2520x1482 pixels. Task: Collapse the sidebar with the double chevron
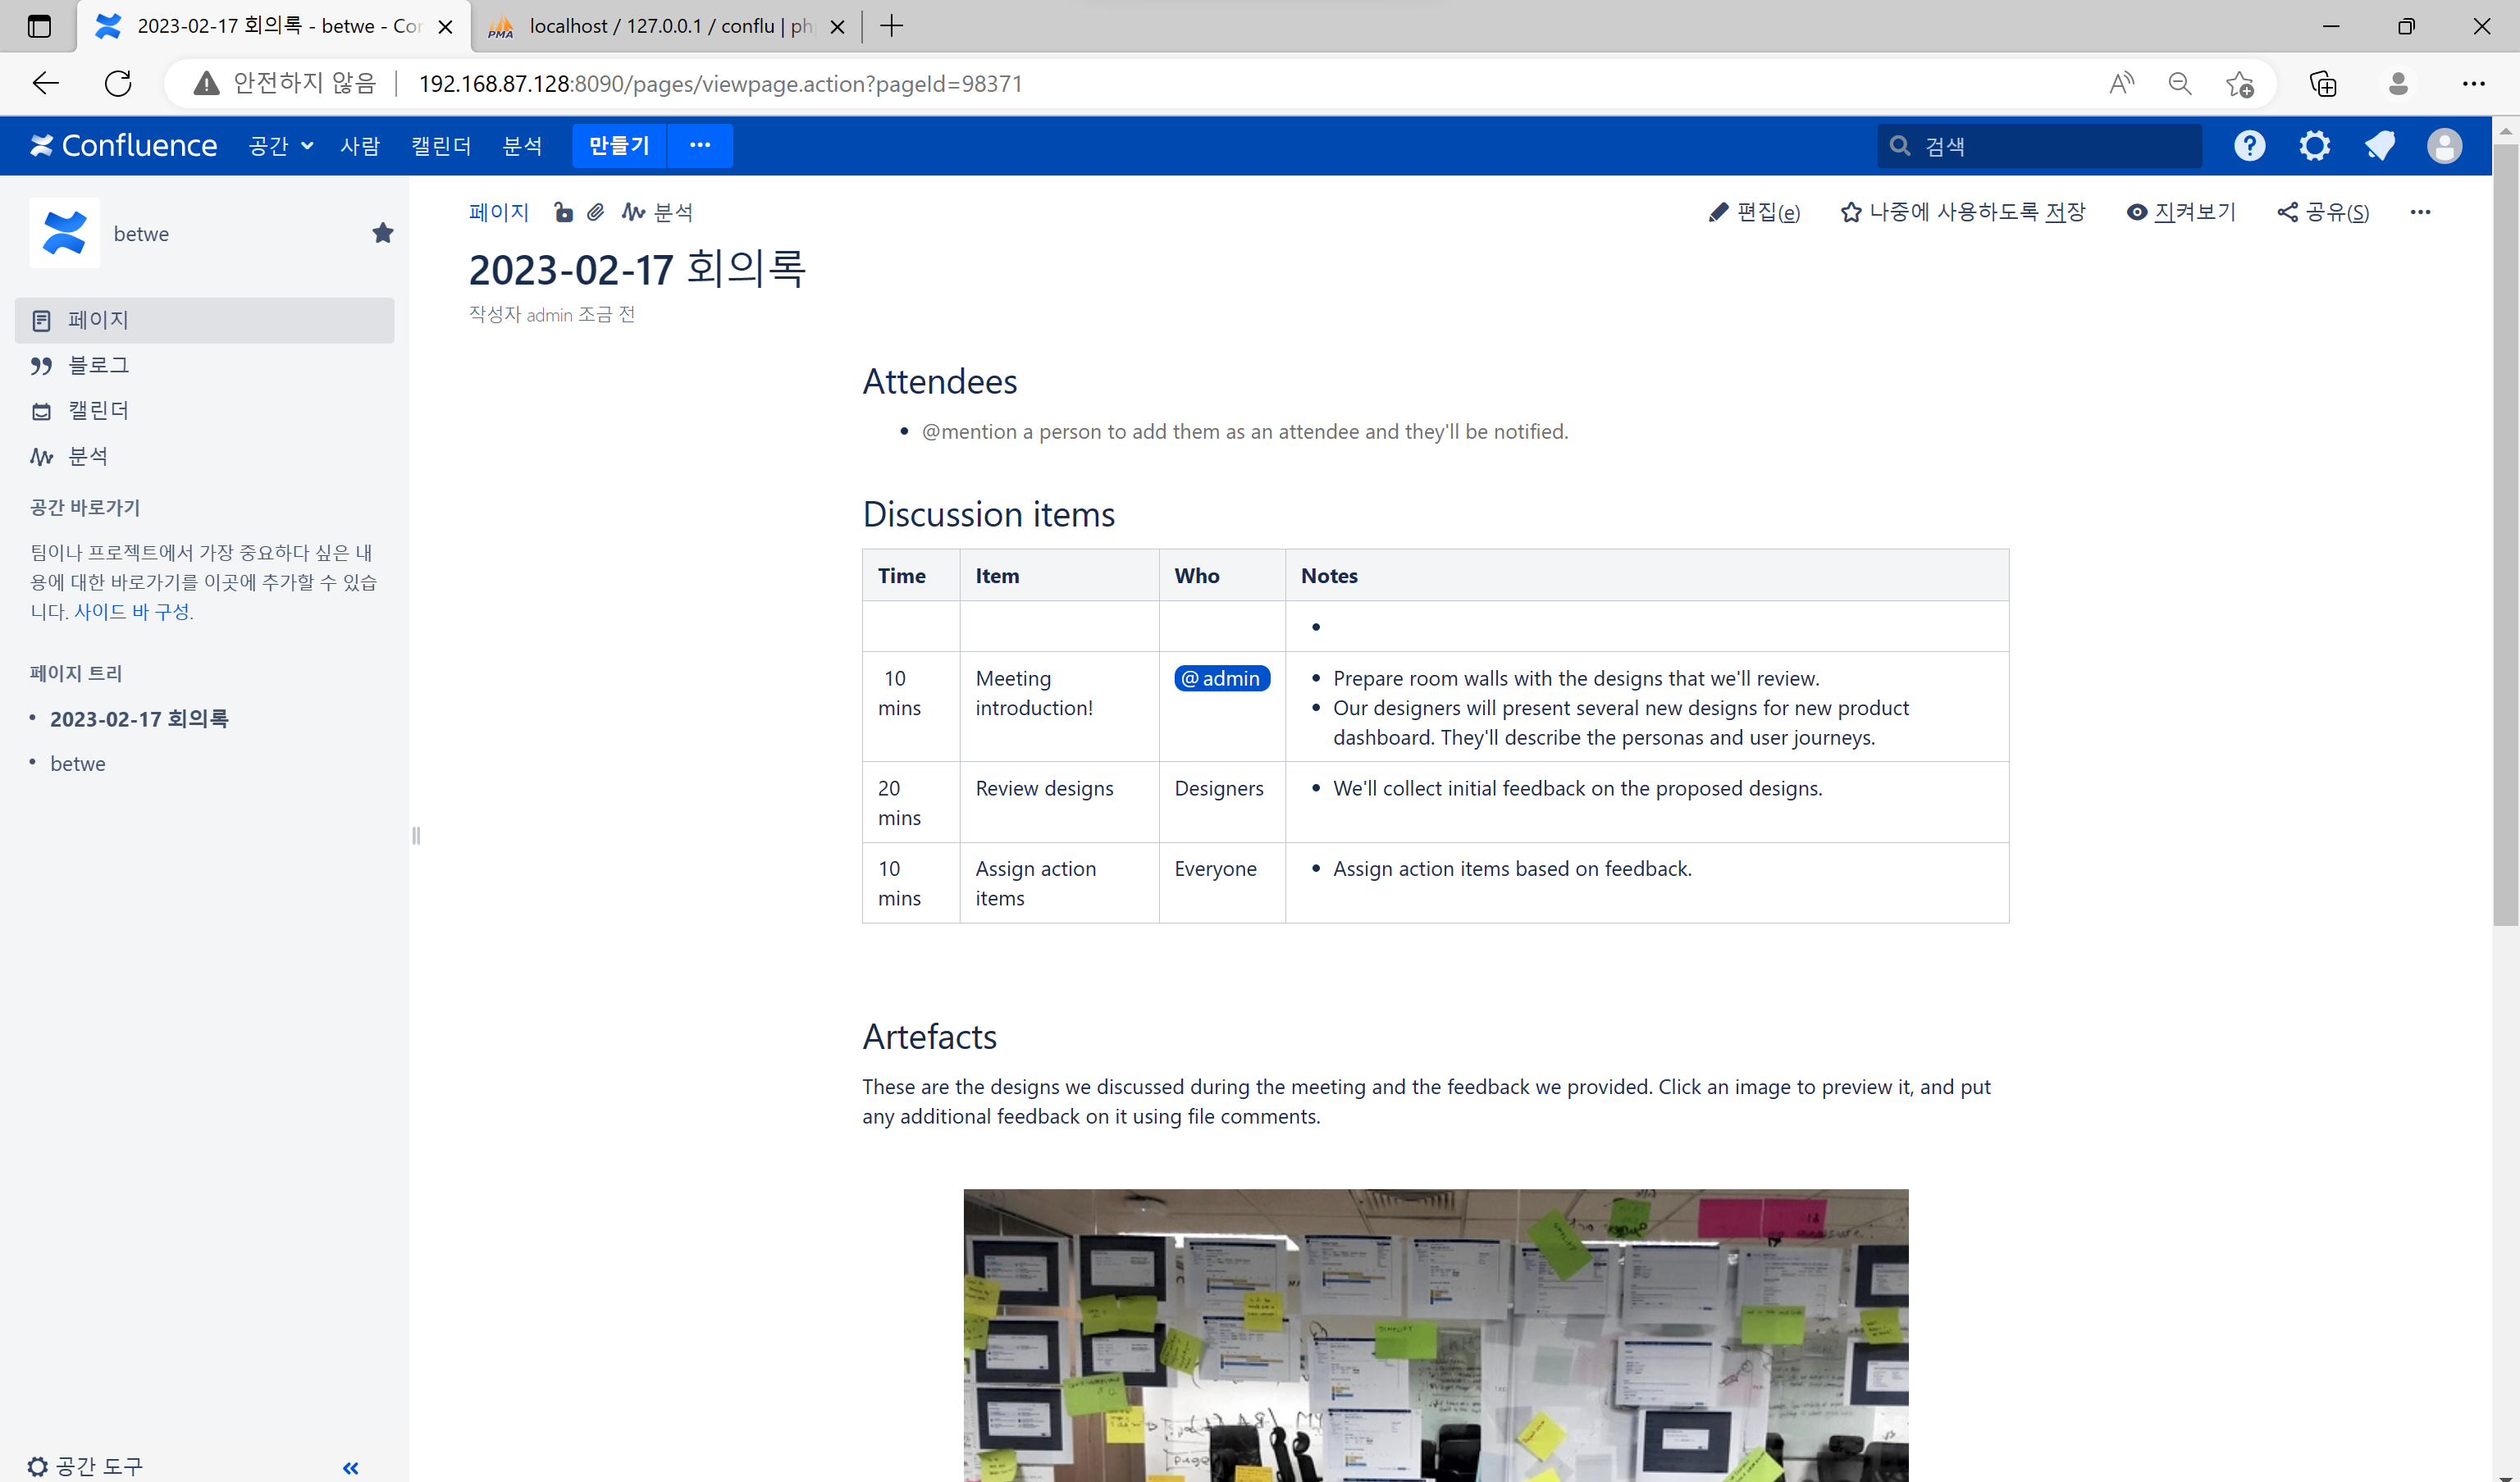350,1467
